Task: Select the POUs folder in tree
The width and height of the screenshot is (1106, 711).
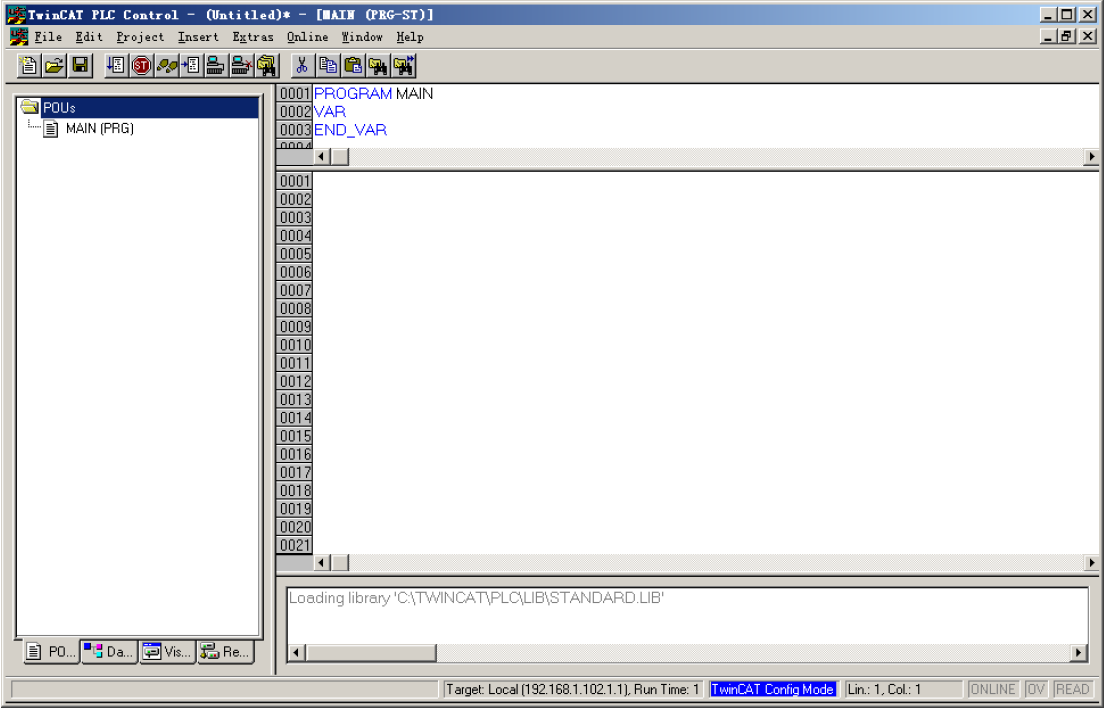Action: click(138, 107)
